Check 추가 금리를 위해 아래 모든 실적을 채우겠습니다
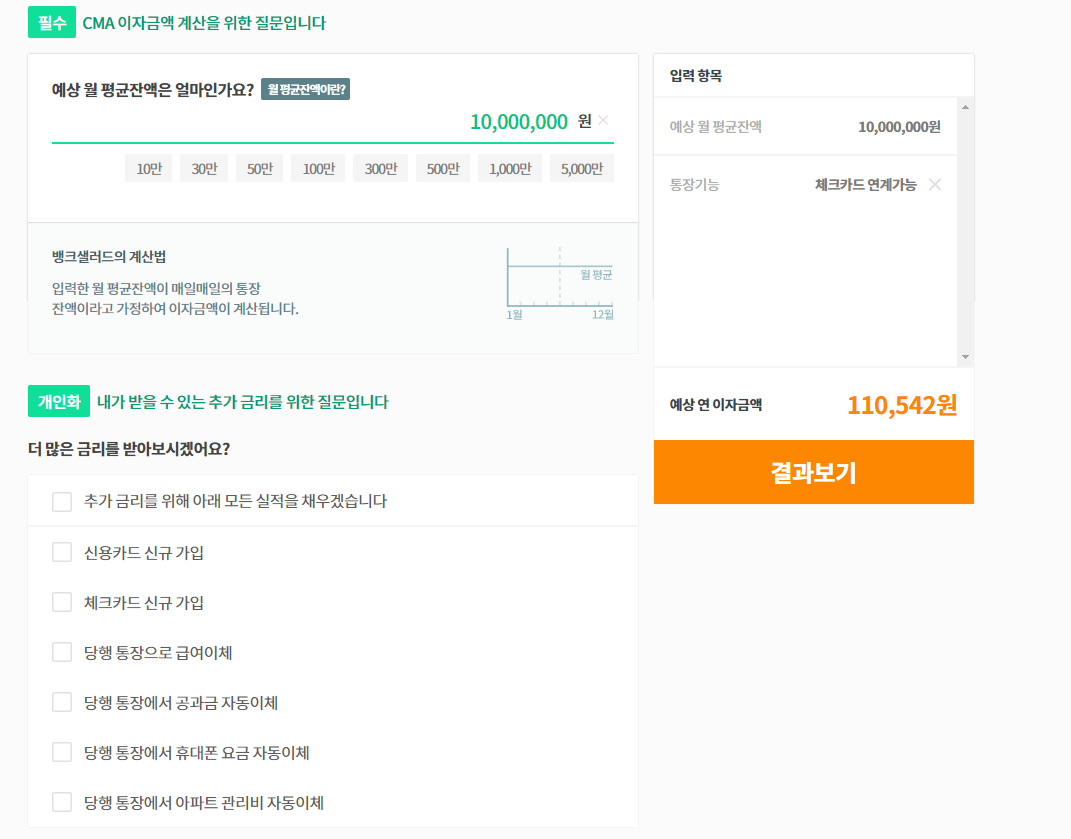Screen dimensions: 1071x839 tap(62, 501)
